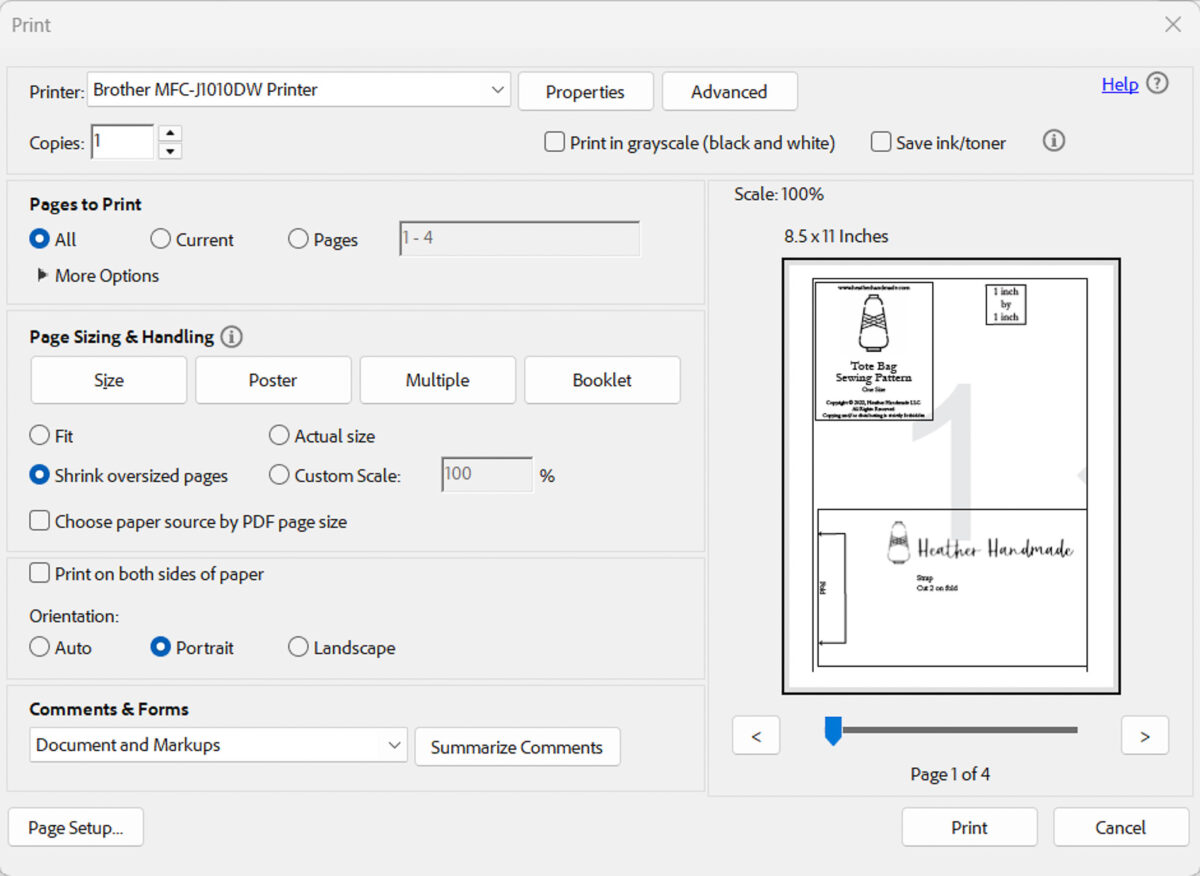Choose the Fit sizing option
Viewport: 1200px width, 876px height.
39,435
